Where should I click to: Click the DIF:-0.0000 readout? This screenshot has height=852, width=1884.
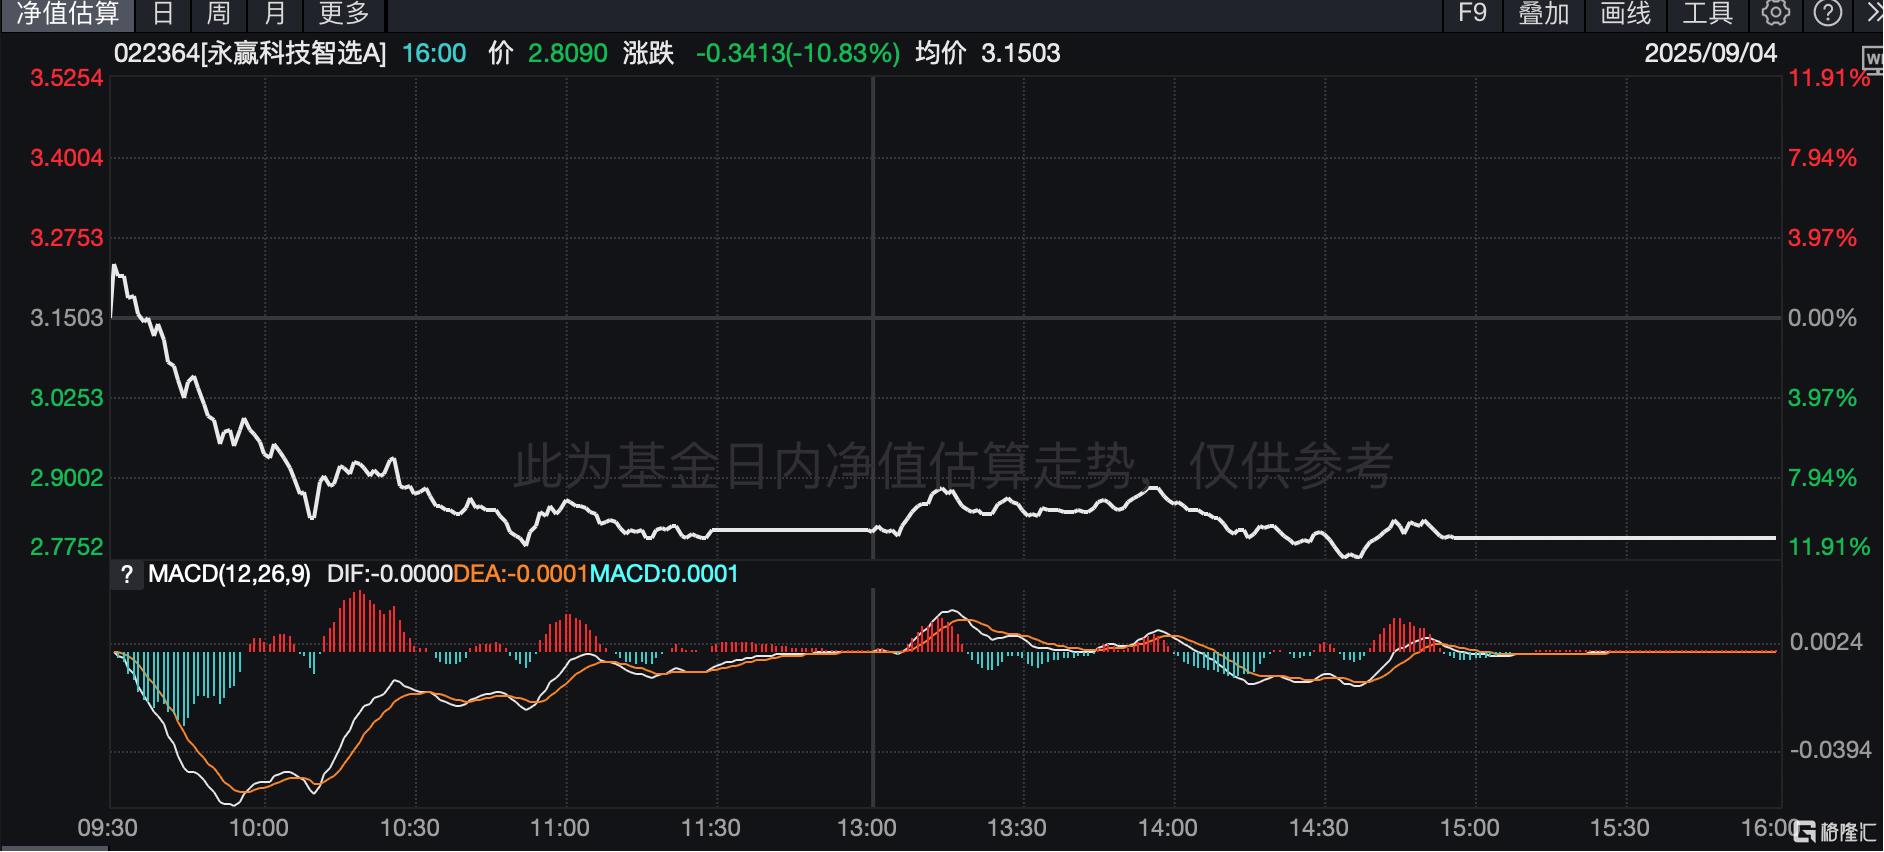pos(390,574)
